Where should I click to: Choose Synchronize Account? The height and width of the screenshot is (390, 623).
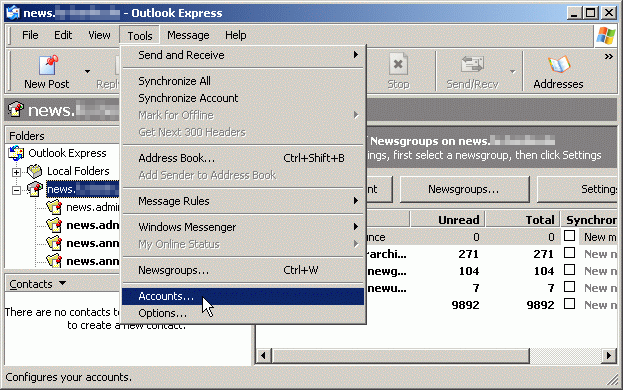(x=243, y=98)
